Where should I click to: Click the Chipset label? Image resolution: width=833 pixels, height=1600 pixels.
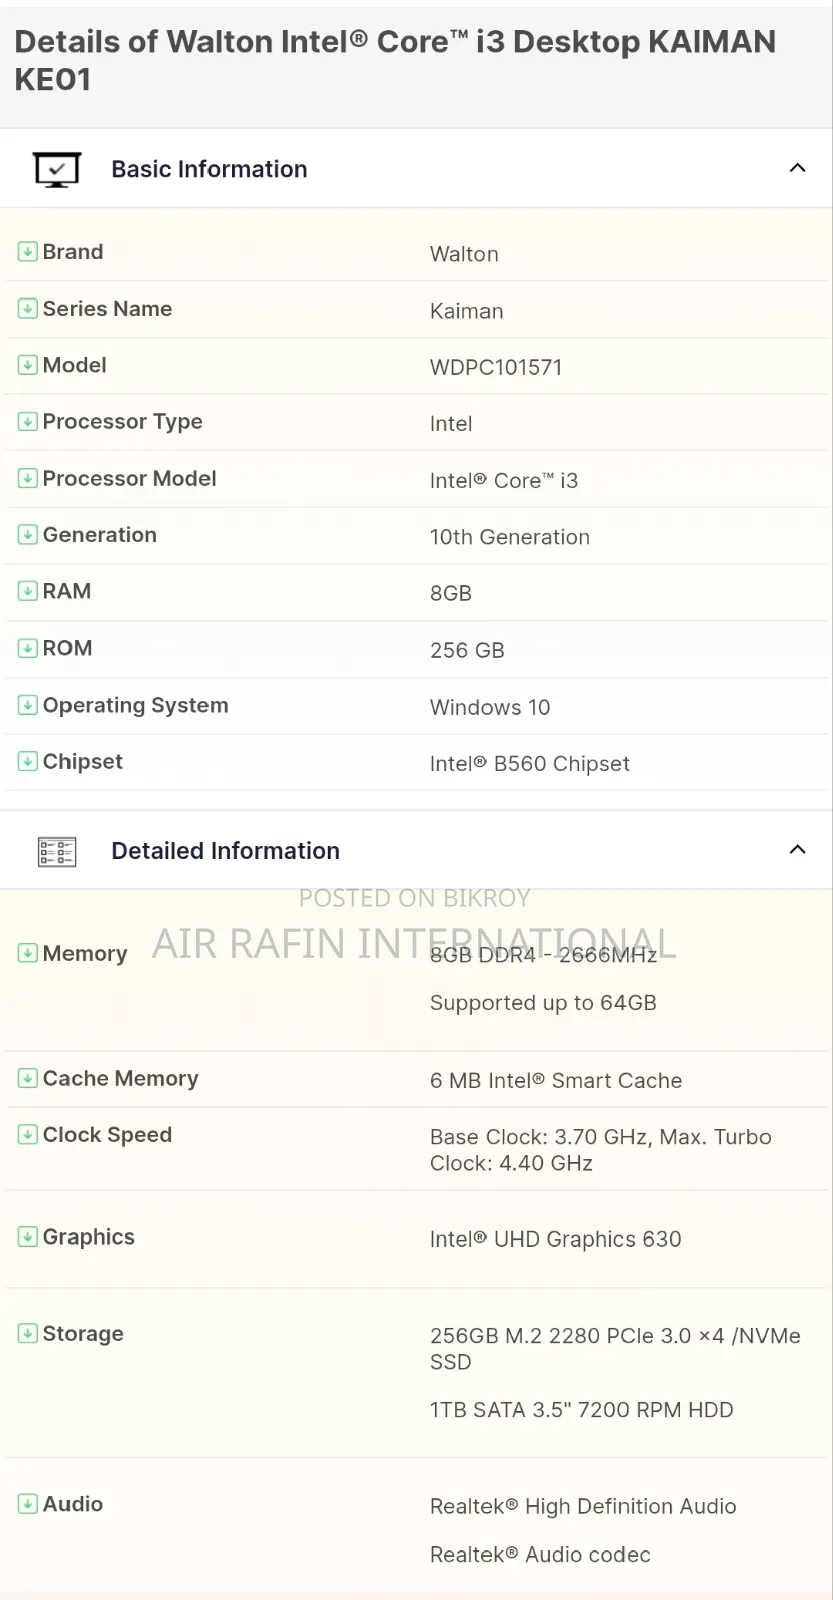(82, 761)
